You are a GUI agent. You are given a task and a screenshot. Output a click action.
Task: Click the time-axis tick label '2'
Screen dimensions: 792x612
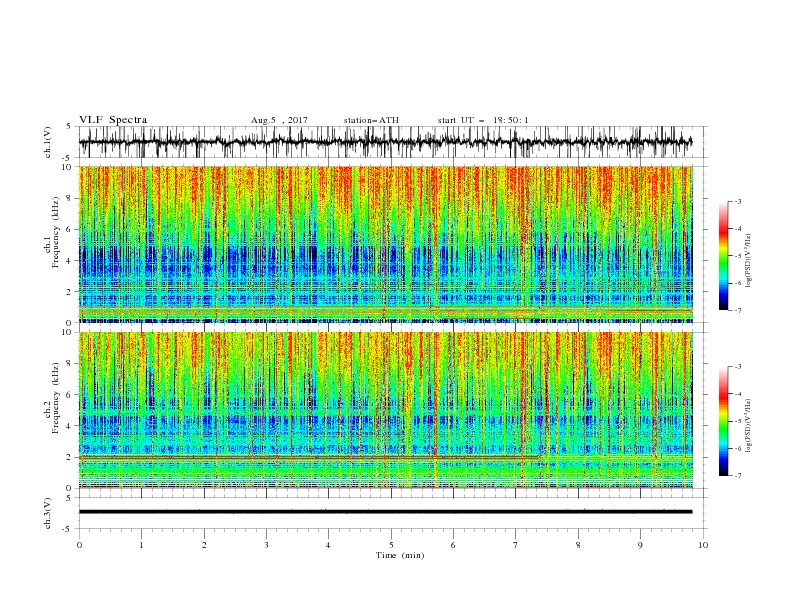coord(204,545)
